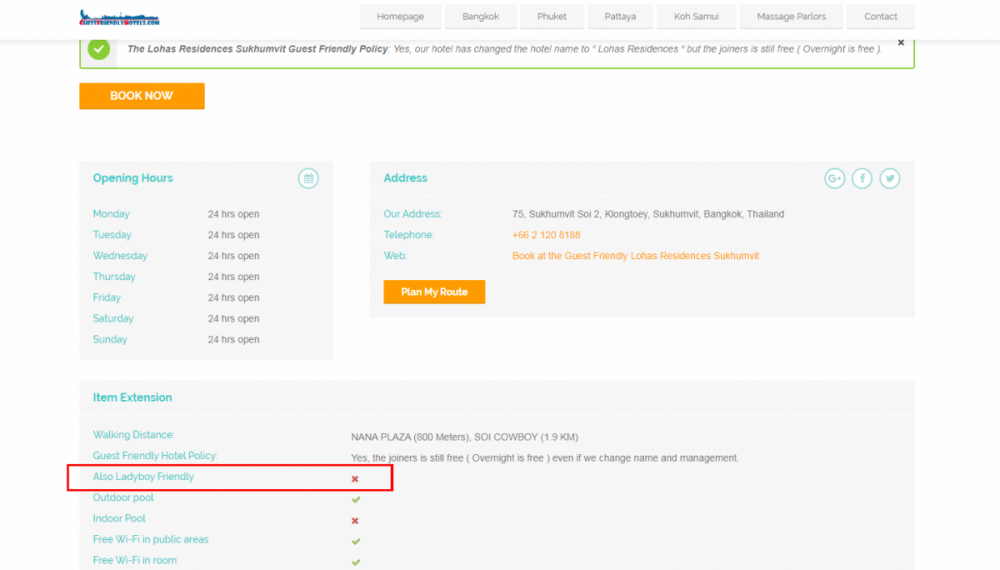Image resolution: width=1000 pixels, height=570 pixels.
Task: Open the Homepage menu item
Action: pyautogui.click(x=401, y=17)
